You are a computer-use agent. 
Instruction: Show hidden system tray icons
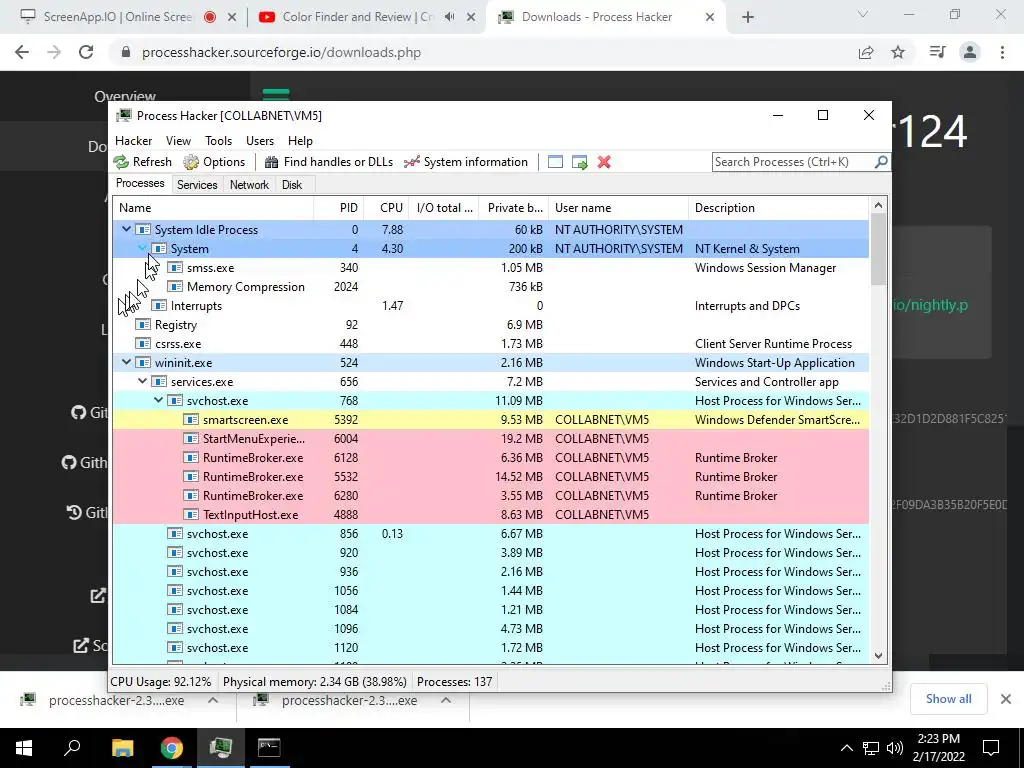tap(846, 748)
